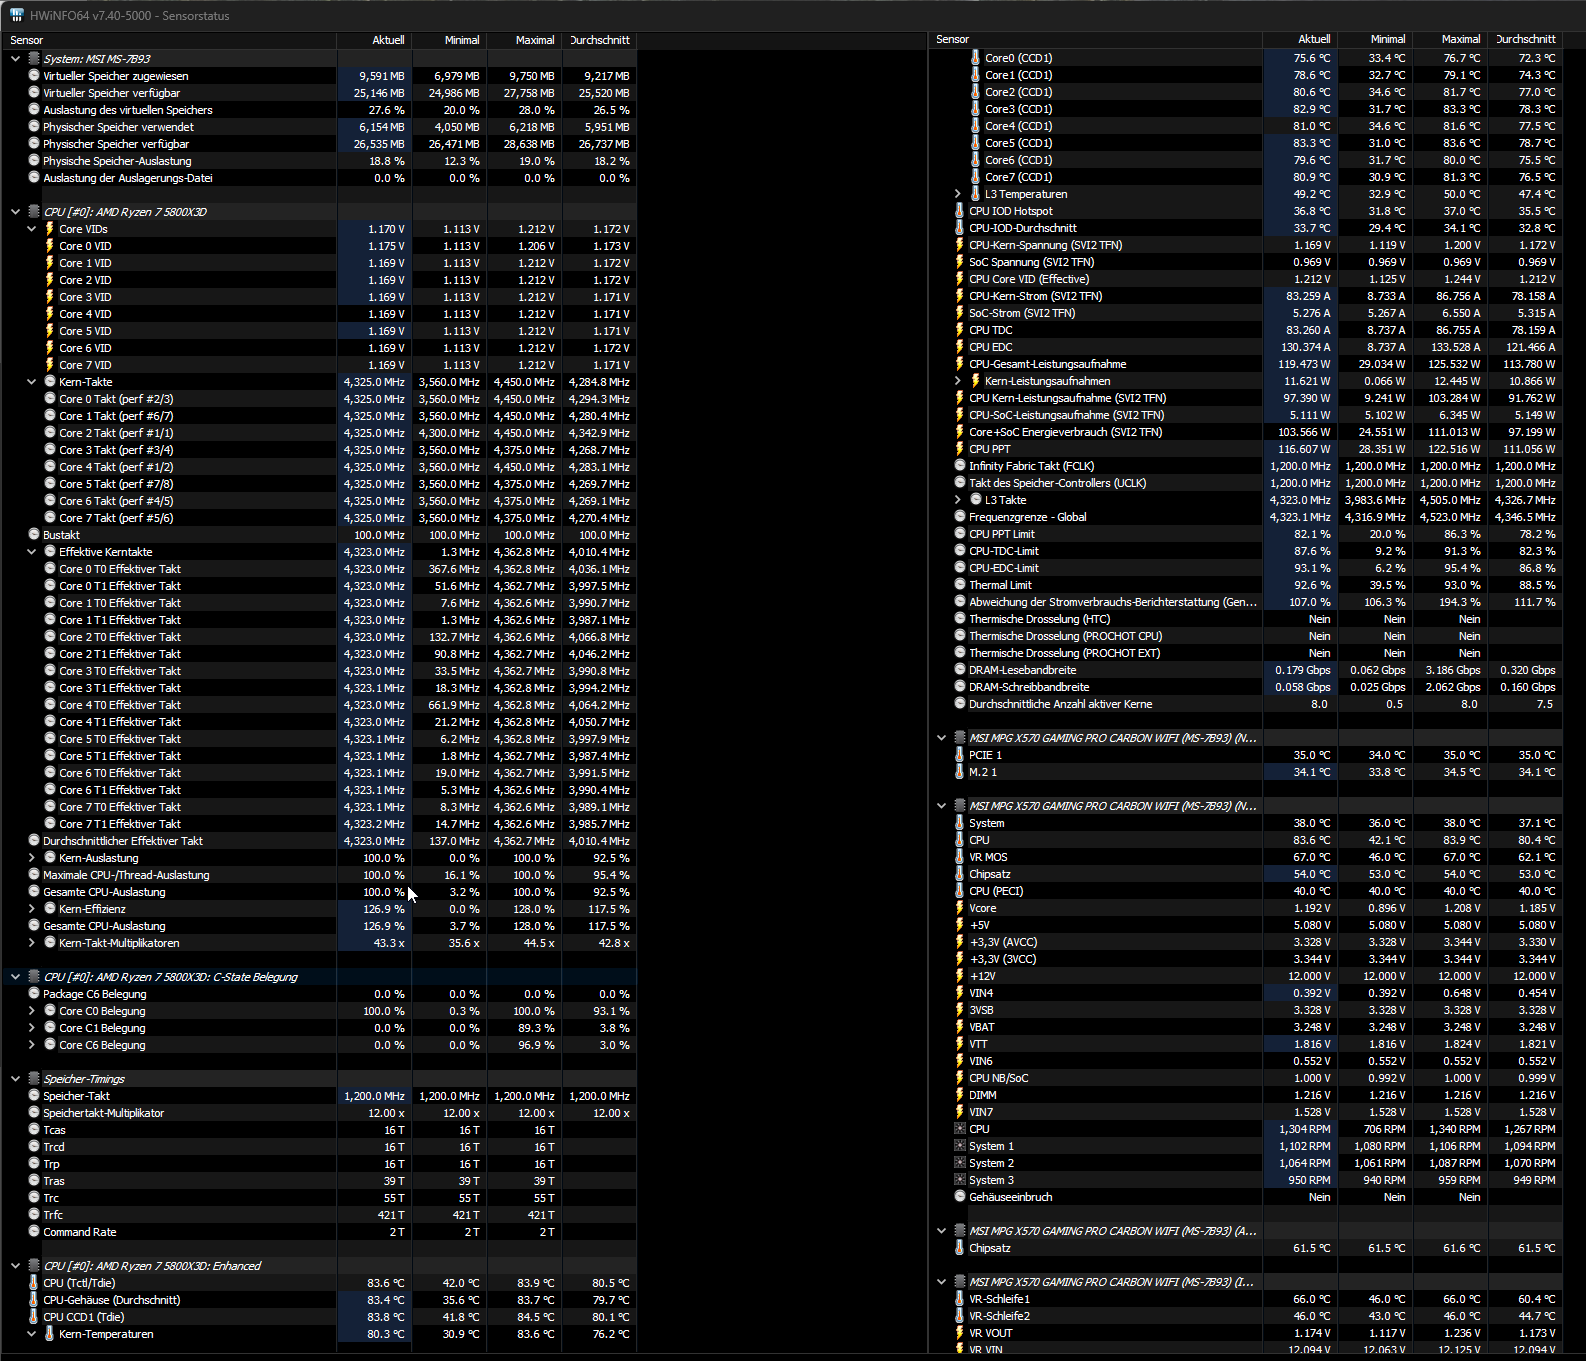Expand the Kern-Auslastung row
The image size is (1586, 1361).
[x=31, y=858]
